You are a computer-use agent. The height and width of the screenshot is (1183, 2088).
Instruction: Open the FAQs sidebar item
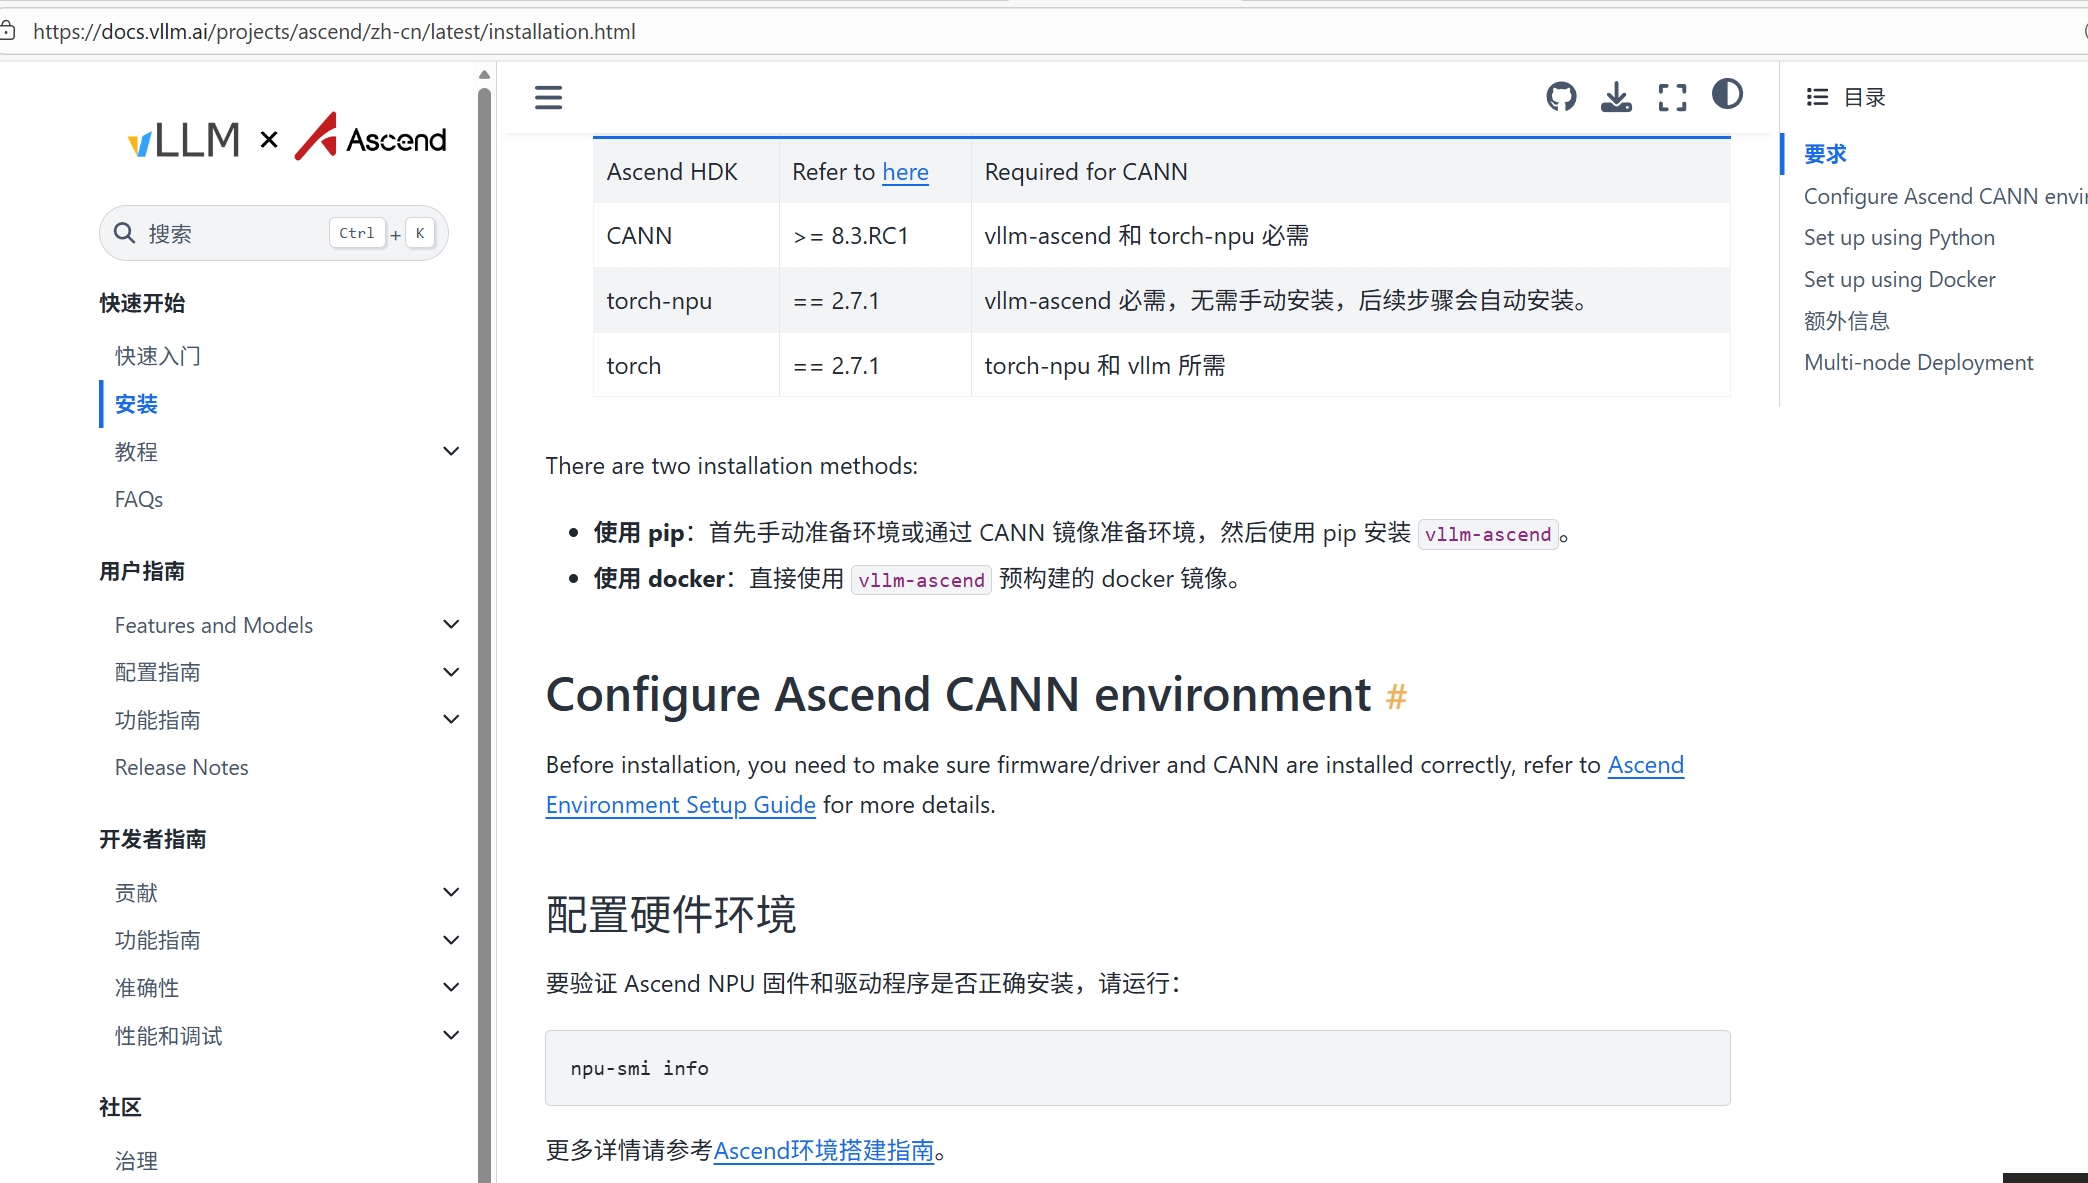coord(139,499)
